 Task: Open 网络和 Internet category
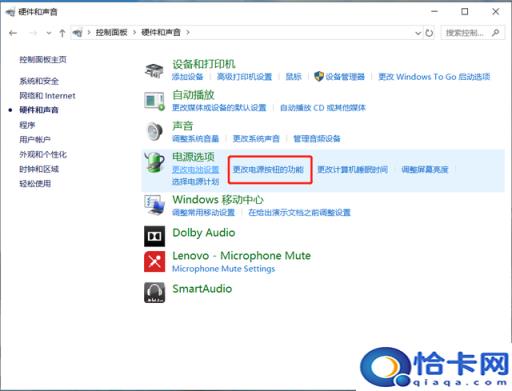pos(47,96)
